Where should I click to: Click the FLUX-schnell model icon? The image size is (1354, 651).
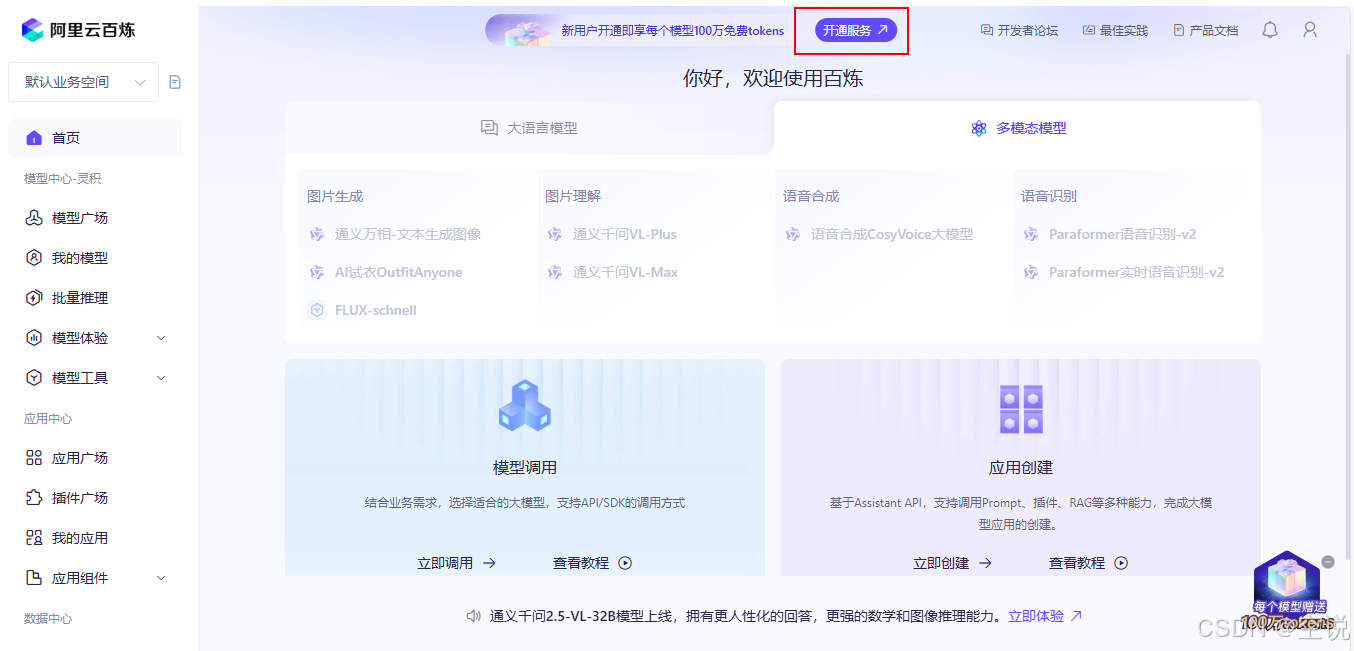[x=317, y=310]
